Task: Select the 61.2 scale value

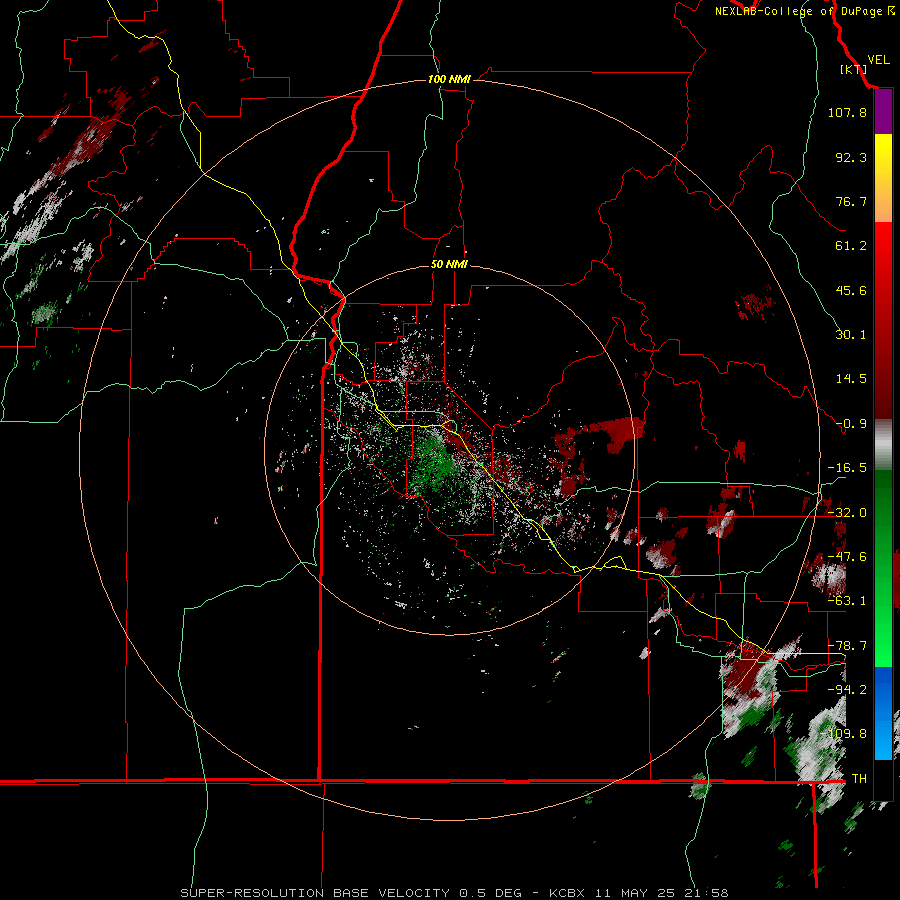Action: 851,246
